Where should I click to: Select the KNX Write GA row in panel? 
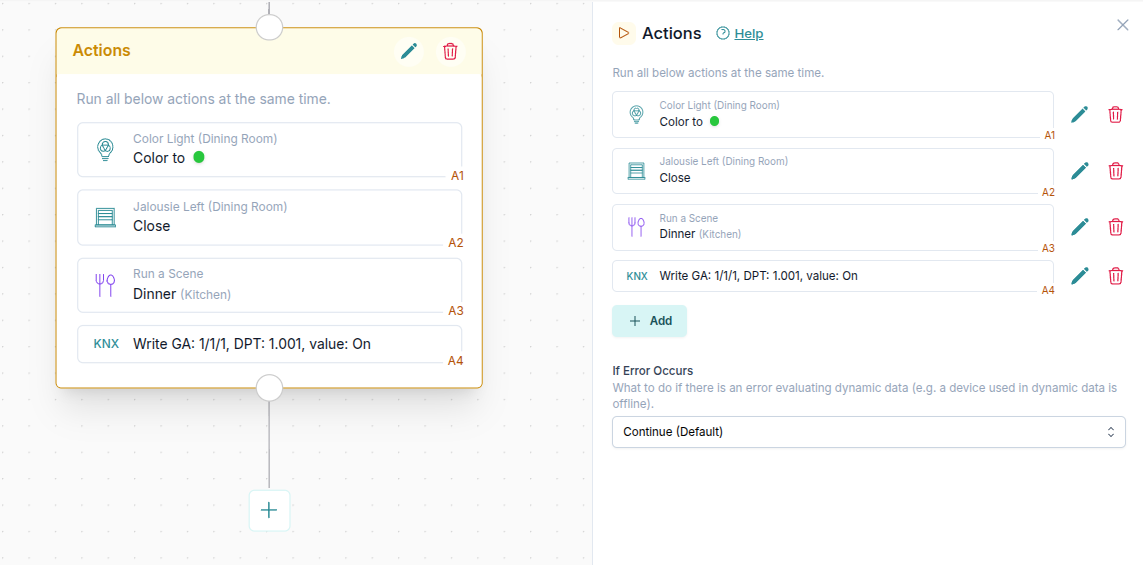832,276
